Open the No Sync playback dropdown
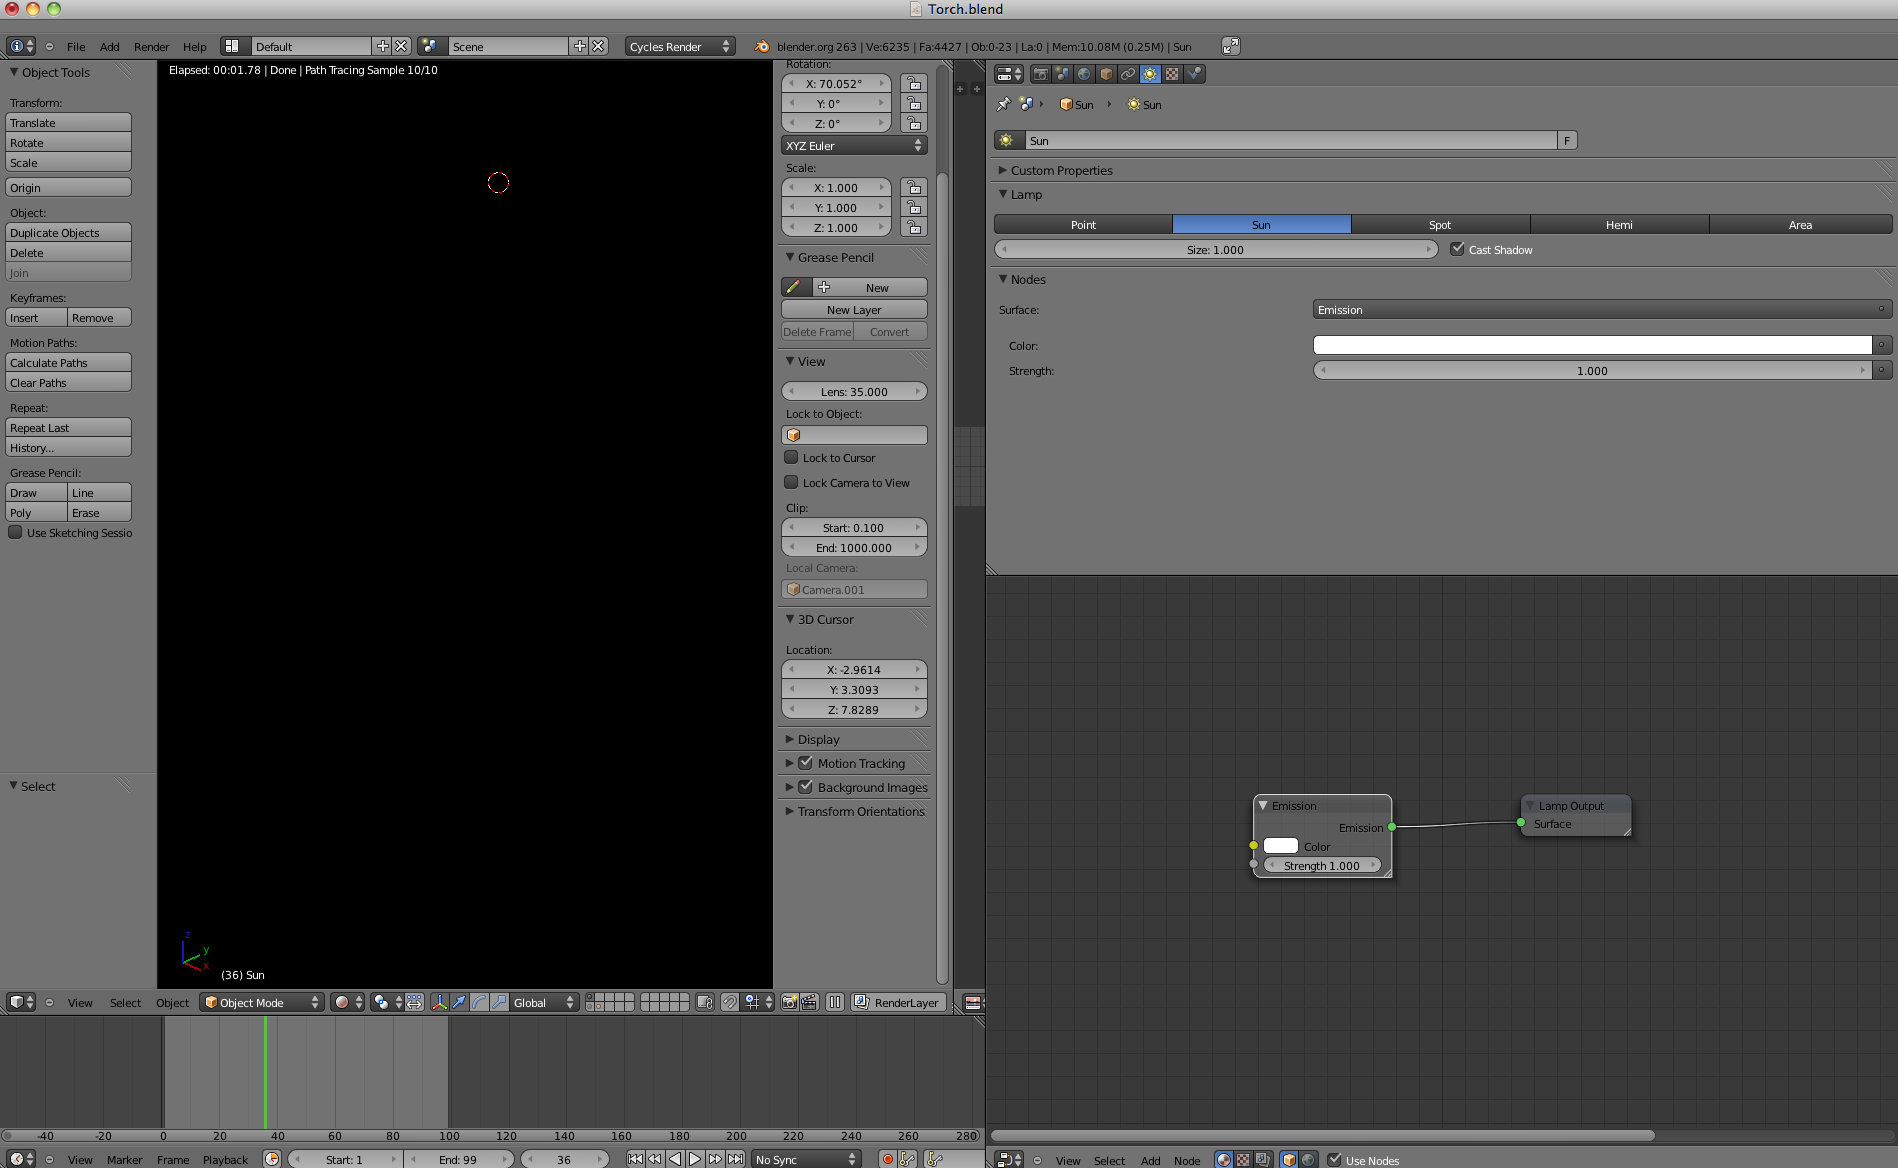The image size is (1898, 1168). coord(806,1159)
